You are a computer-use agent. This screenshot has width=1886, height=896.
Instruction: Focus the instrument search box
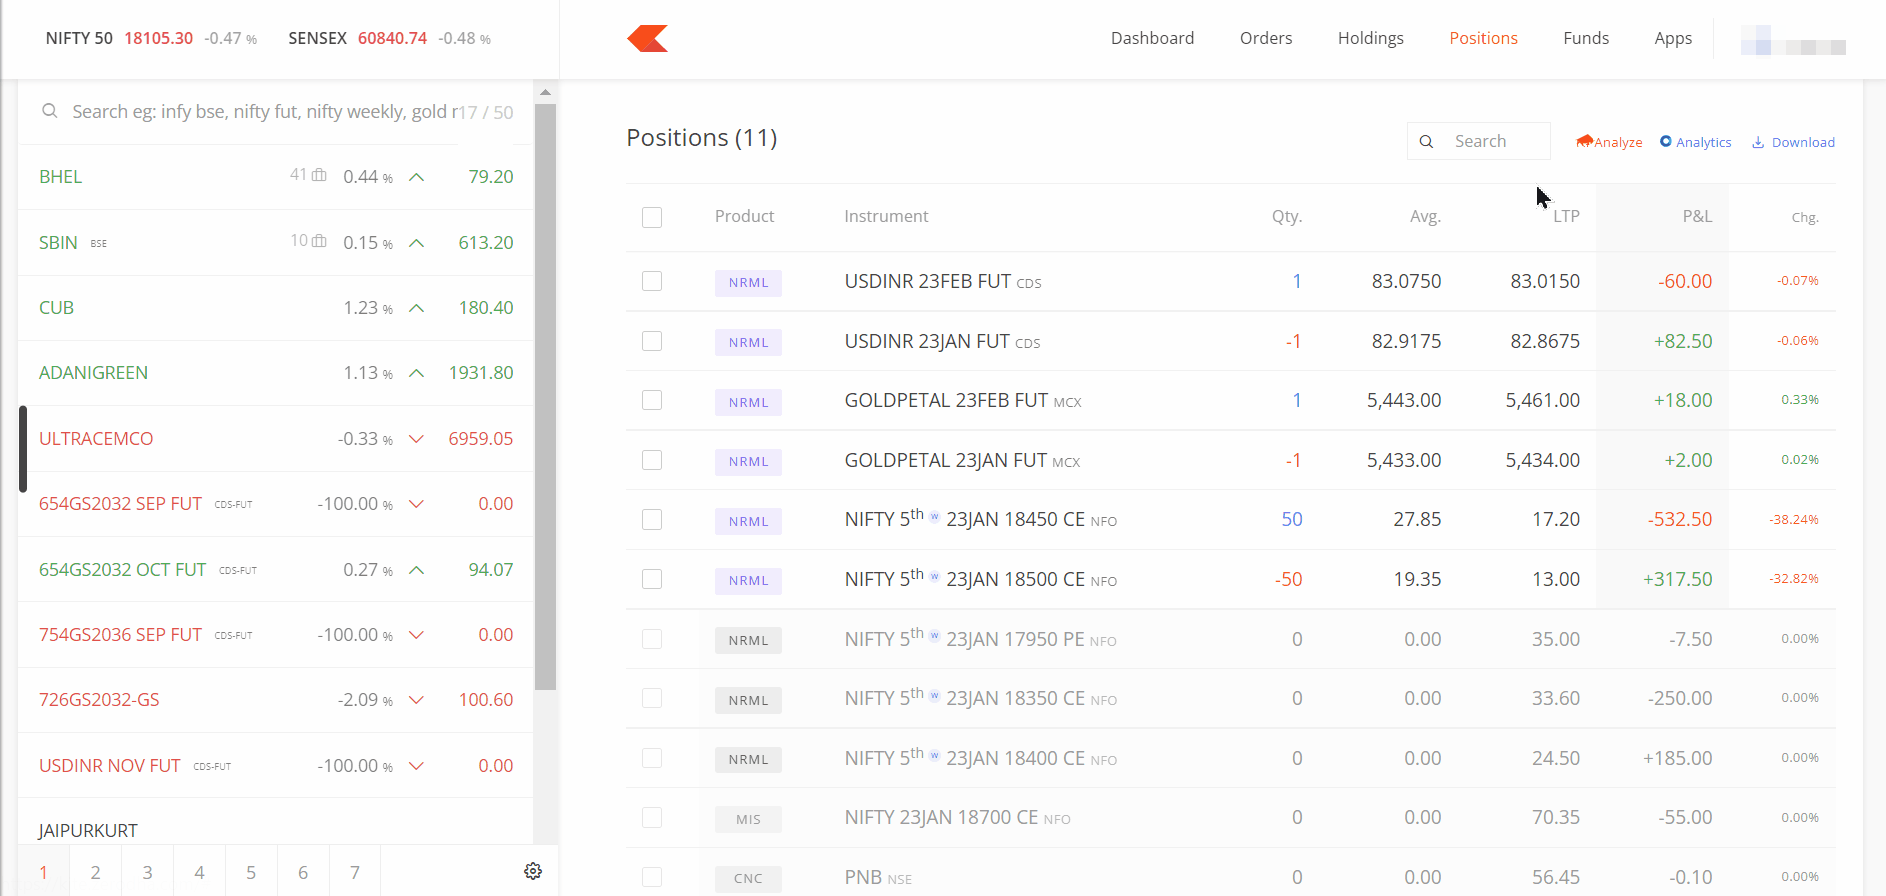click(x=265, y=112)
